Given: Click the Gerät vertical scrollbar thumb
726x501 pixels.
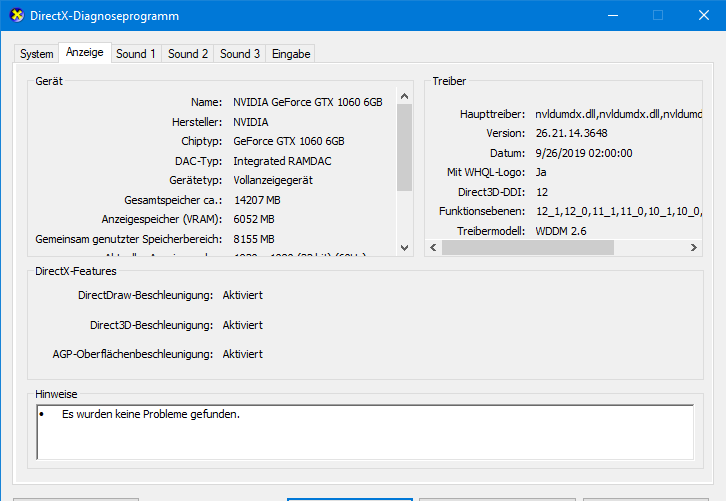Looking at the screenshot, I should point(404,147).
